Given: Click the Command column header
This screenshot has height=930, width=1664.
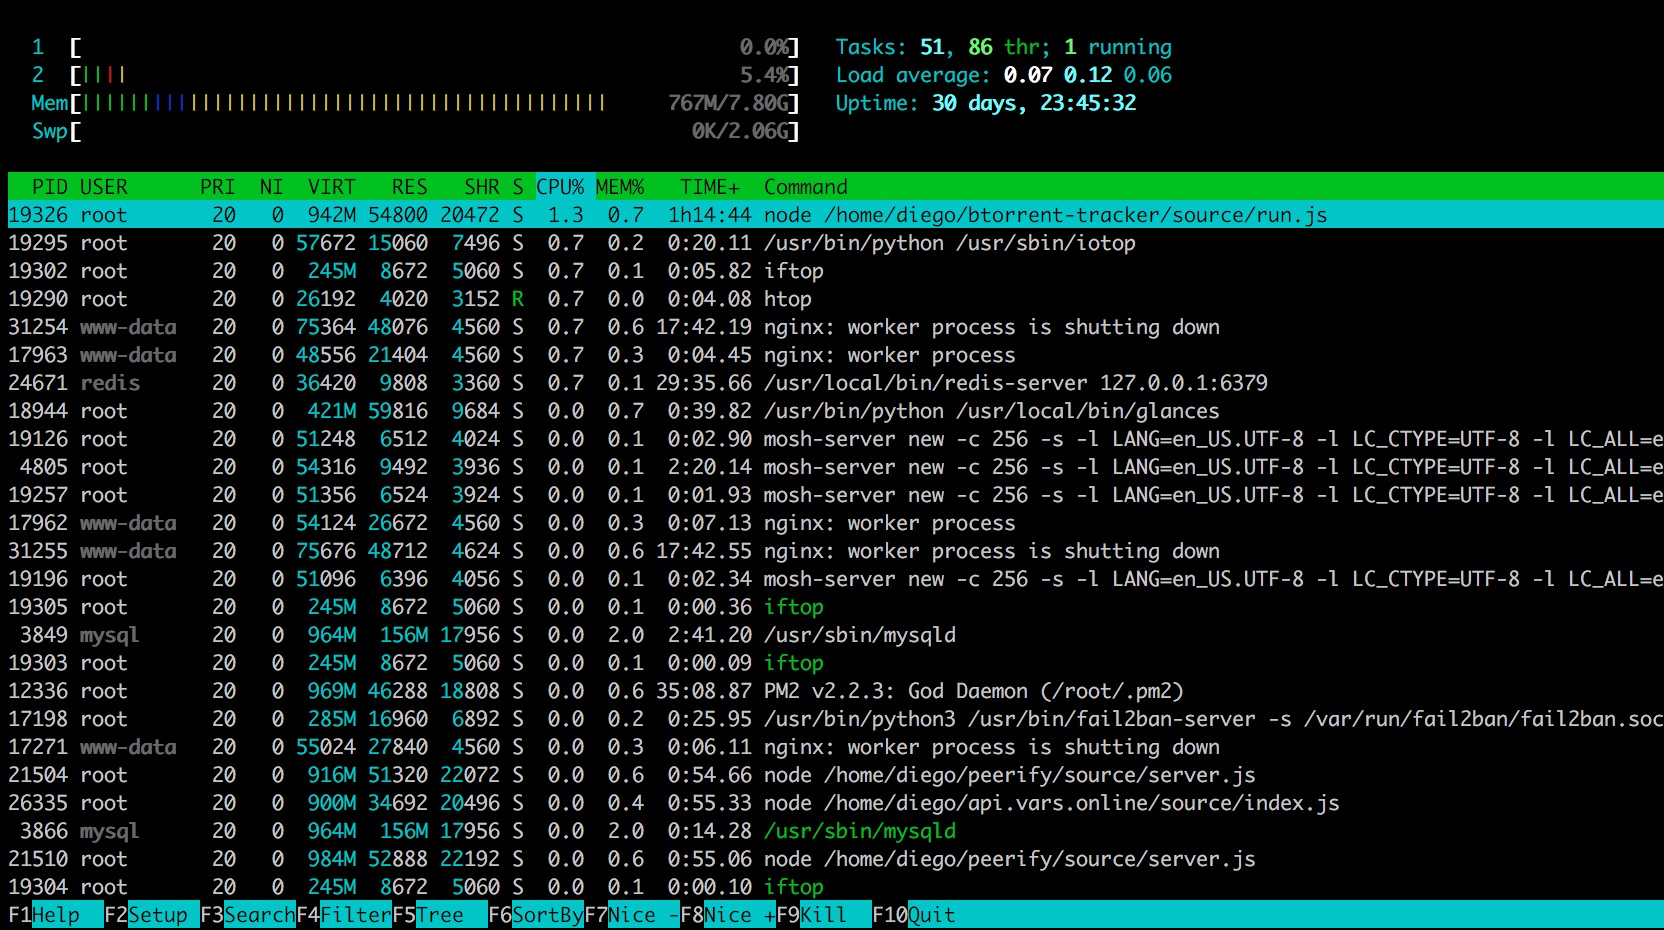Looking at the screenshot, I should (x=805, y=187).
